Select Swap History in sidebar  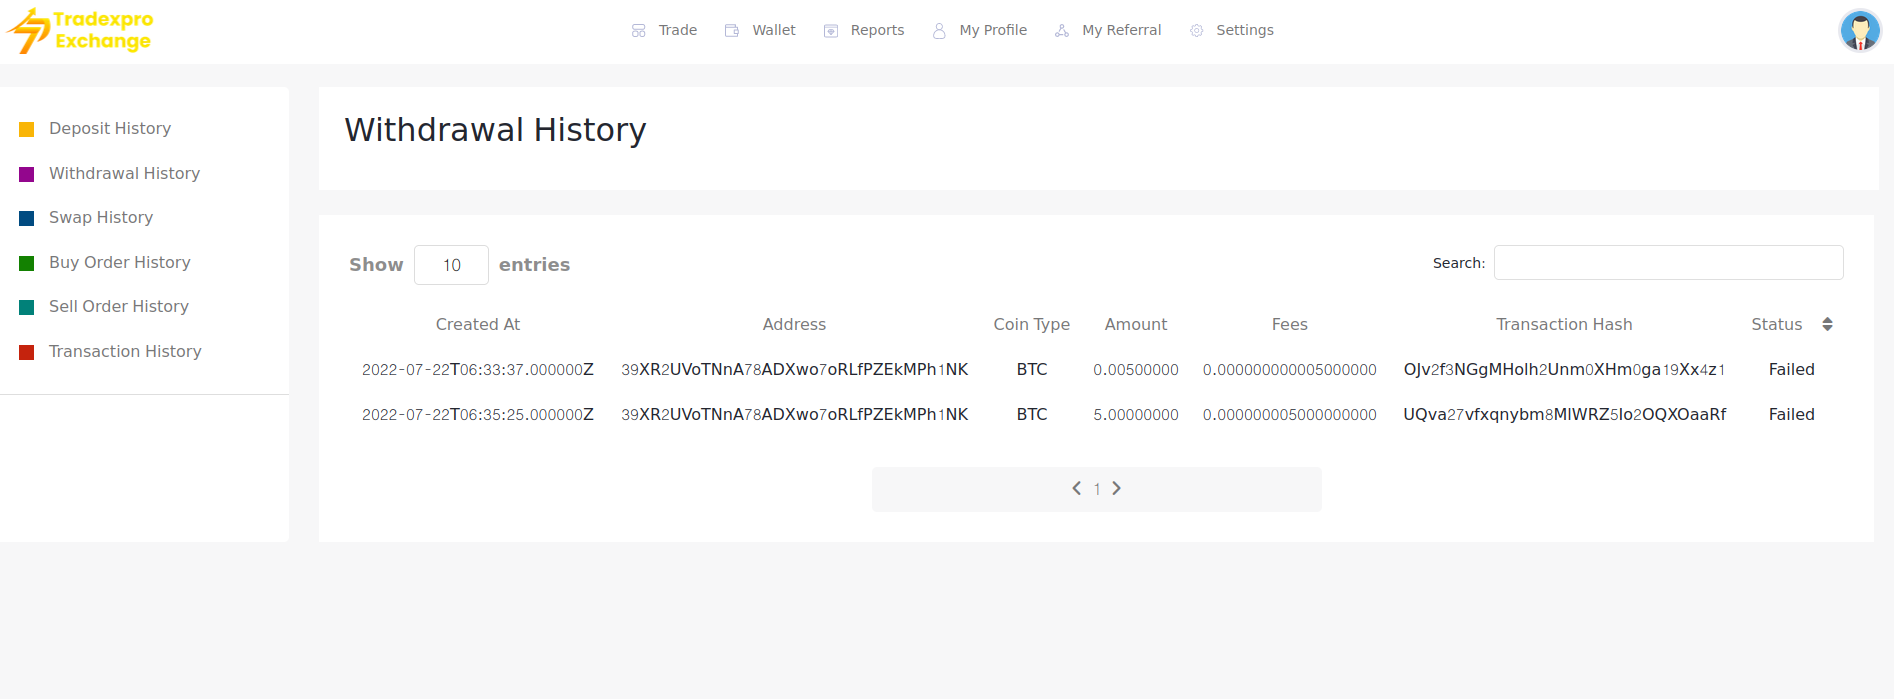tap(101, 218)
